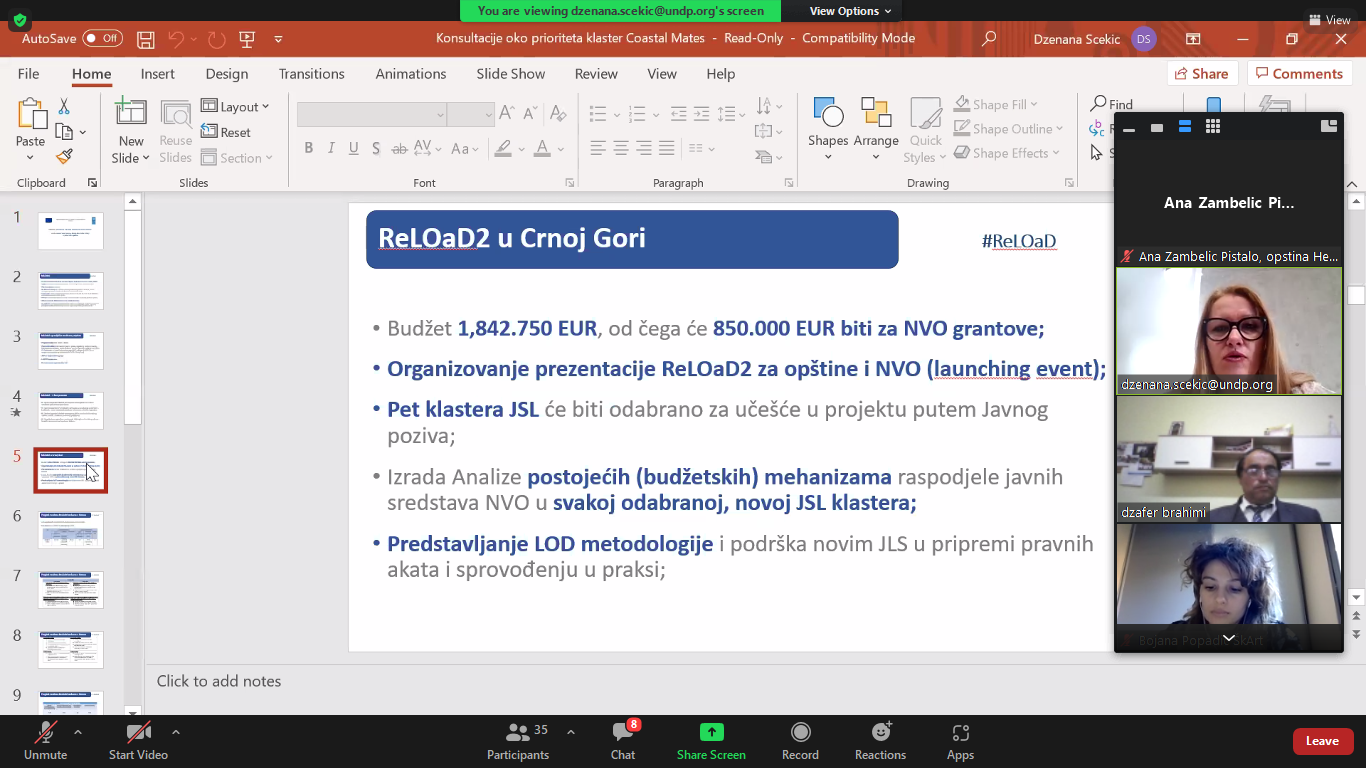
Task: Click the Save floppy disk icon
Action: pyautogui.click(x=146, y=39)
